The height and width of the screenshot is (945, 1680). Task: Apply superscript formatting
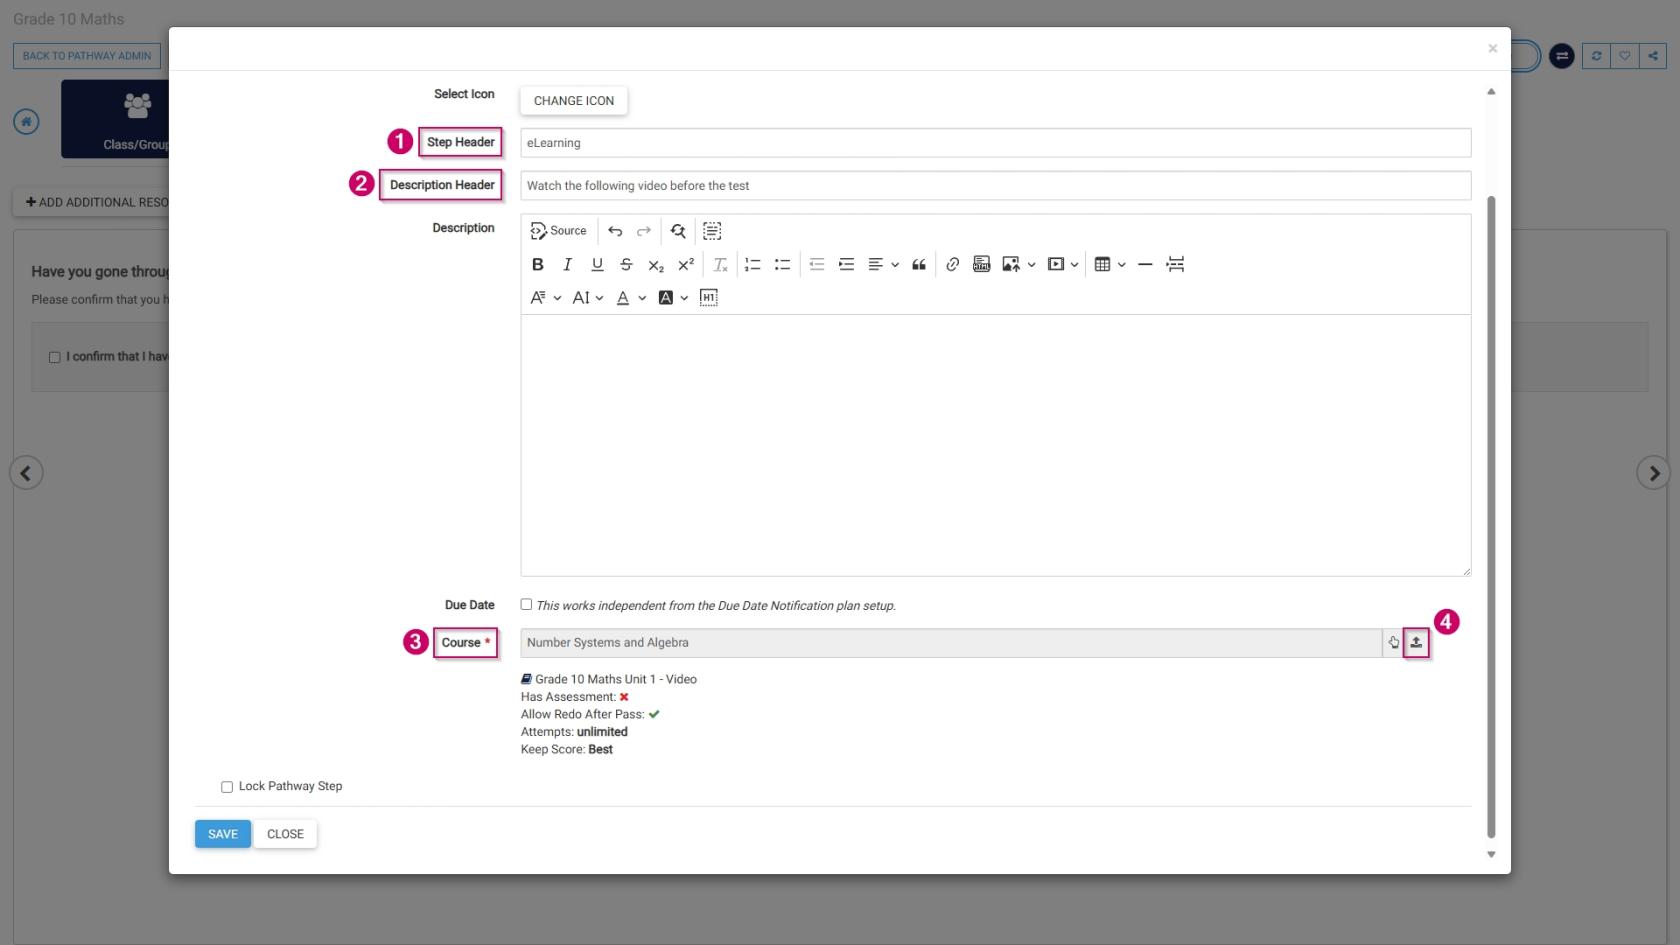coord(686,265)
